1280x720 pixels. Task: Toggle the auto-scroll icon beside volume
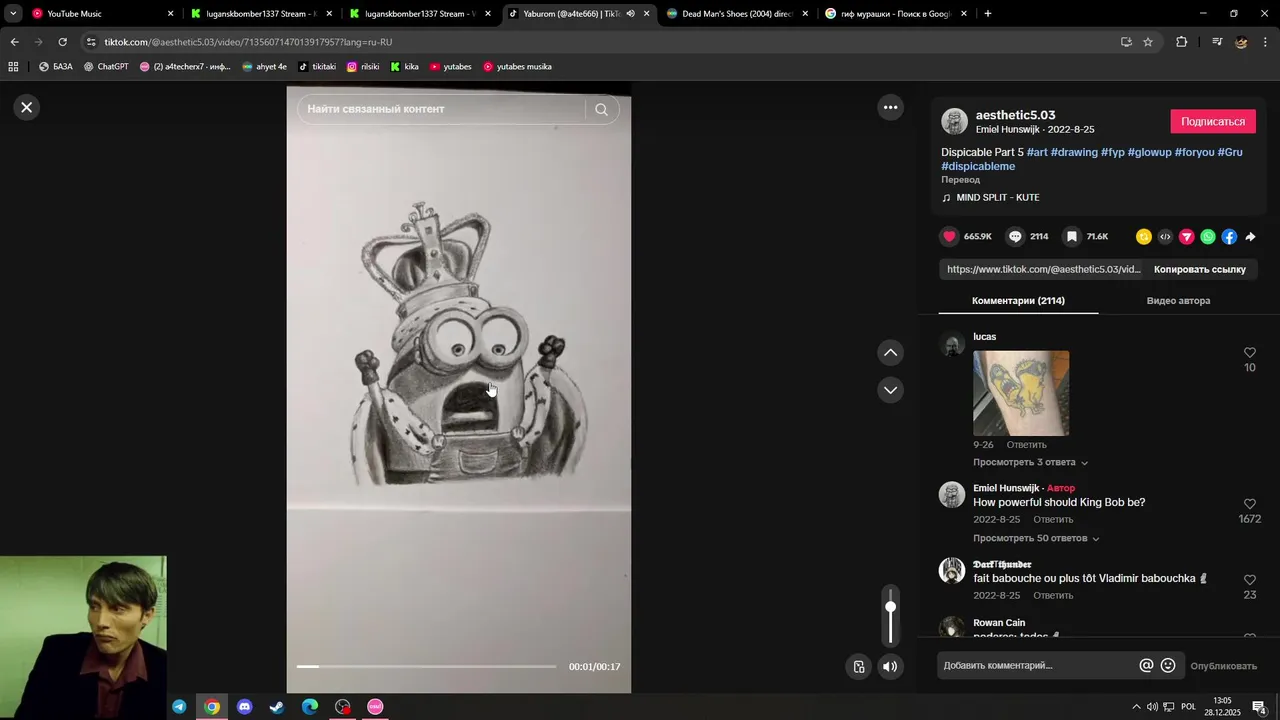pyautogui.click(x=858, y=666)
